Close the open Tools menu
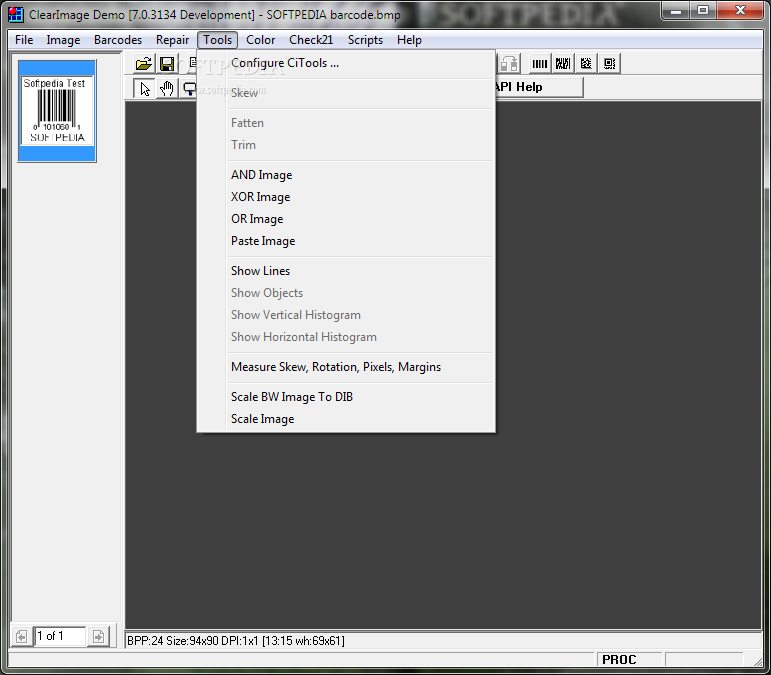Viewport: 771px width, 675px height. click(217, 40)
